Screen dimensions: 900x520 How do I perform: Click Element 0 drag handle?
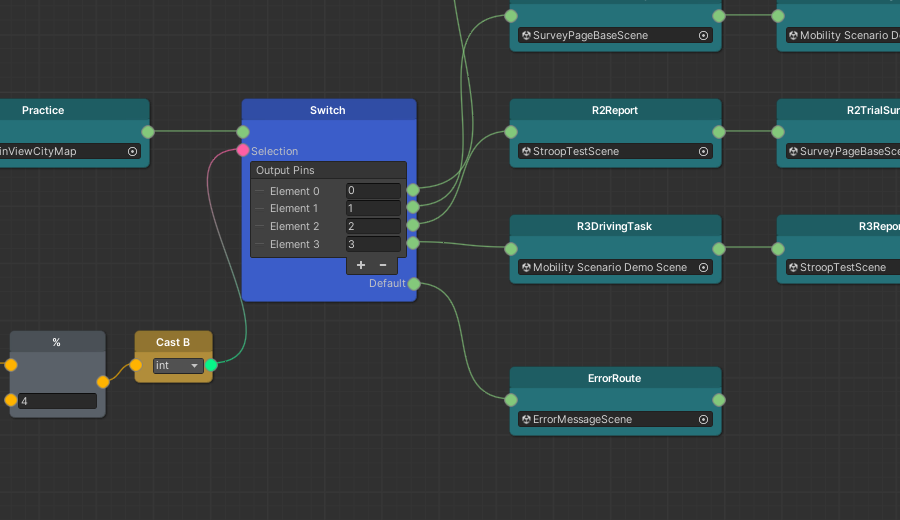tap(259, 191)
